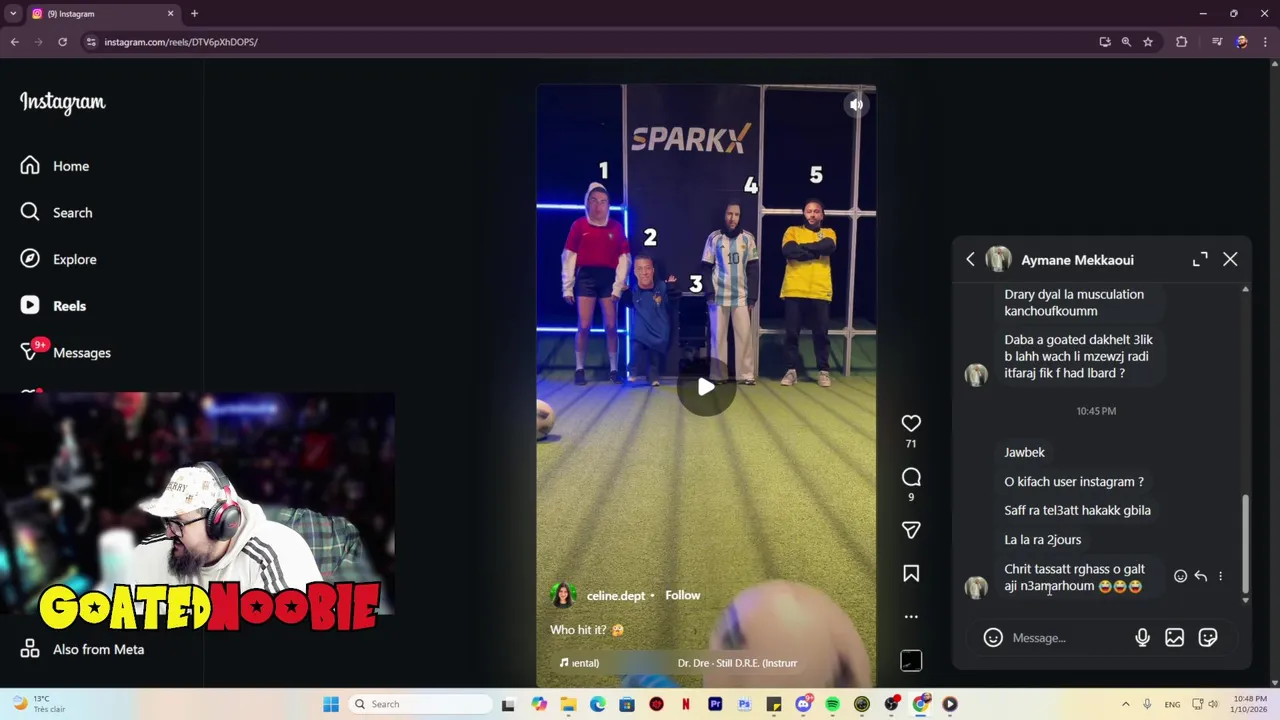Image resolution: width=1280 pixels, height=720 pixels.
Task: Open Messages in the sidebar
Action: coord(66,352)
